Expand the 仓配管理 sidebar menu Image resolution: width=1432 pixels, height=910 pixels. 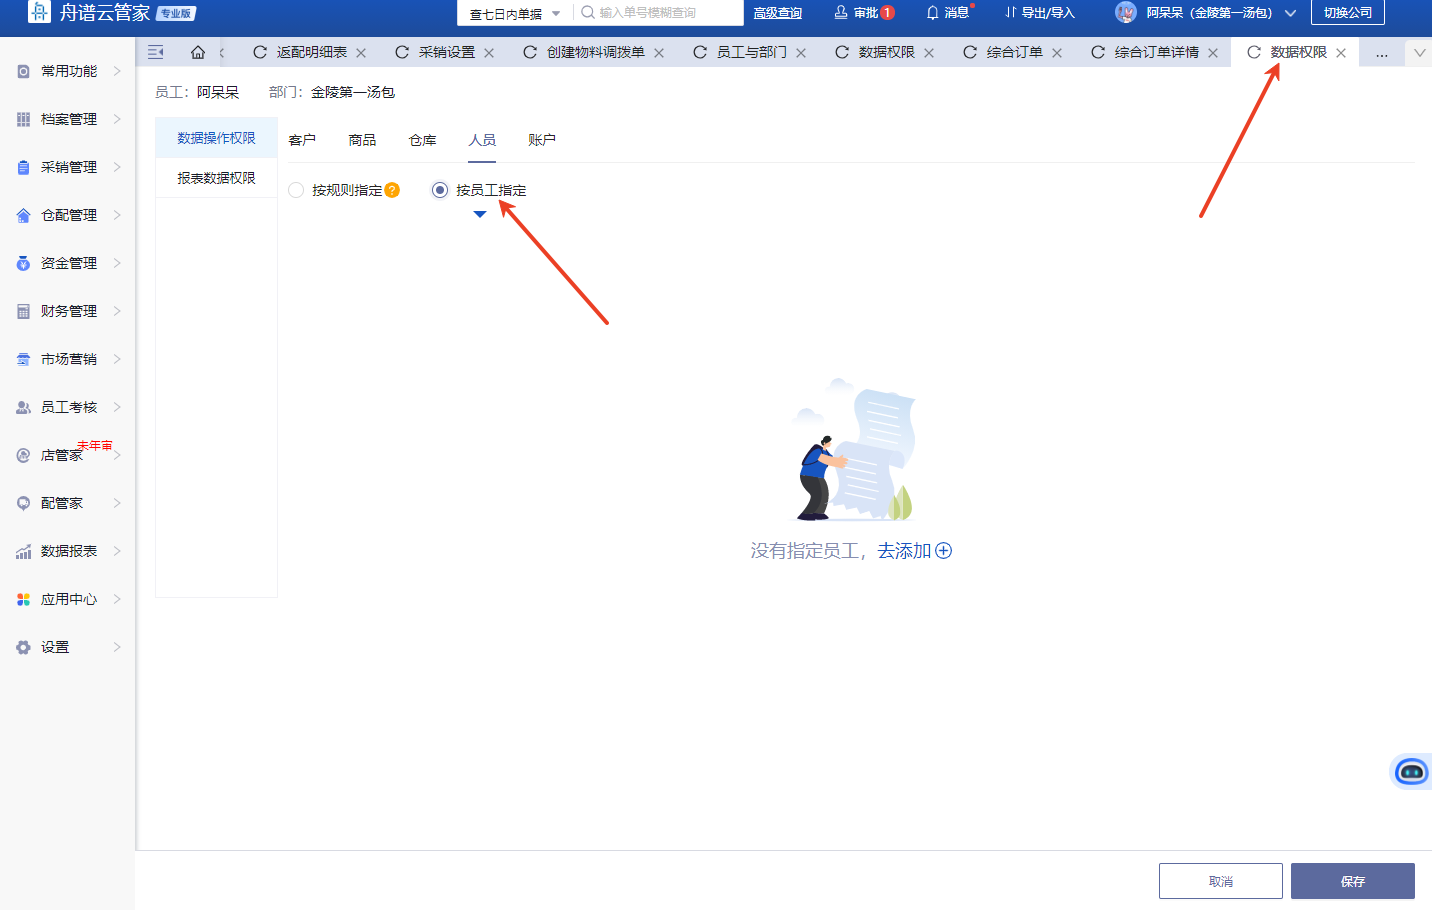coord(68,215)
